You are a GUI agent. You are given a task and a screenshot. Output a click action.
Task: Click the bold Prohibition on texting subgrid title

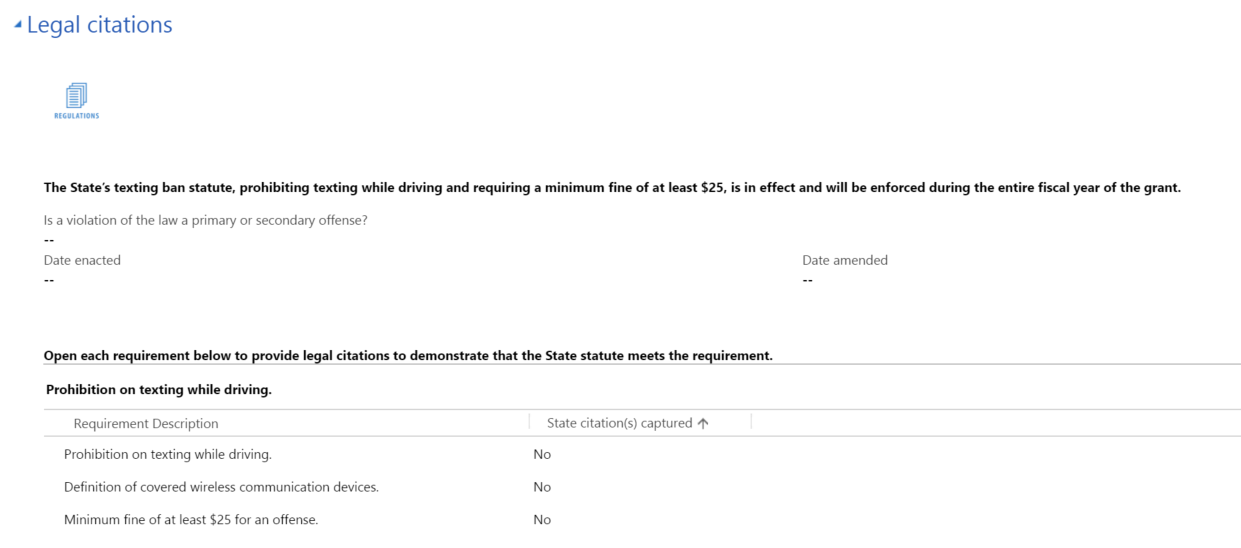coord(159,389)
